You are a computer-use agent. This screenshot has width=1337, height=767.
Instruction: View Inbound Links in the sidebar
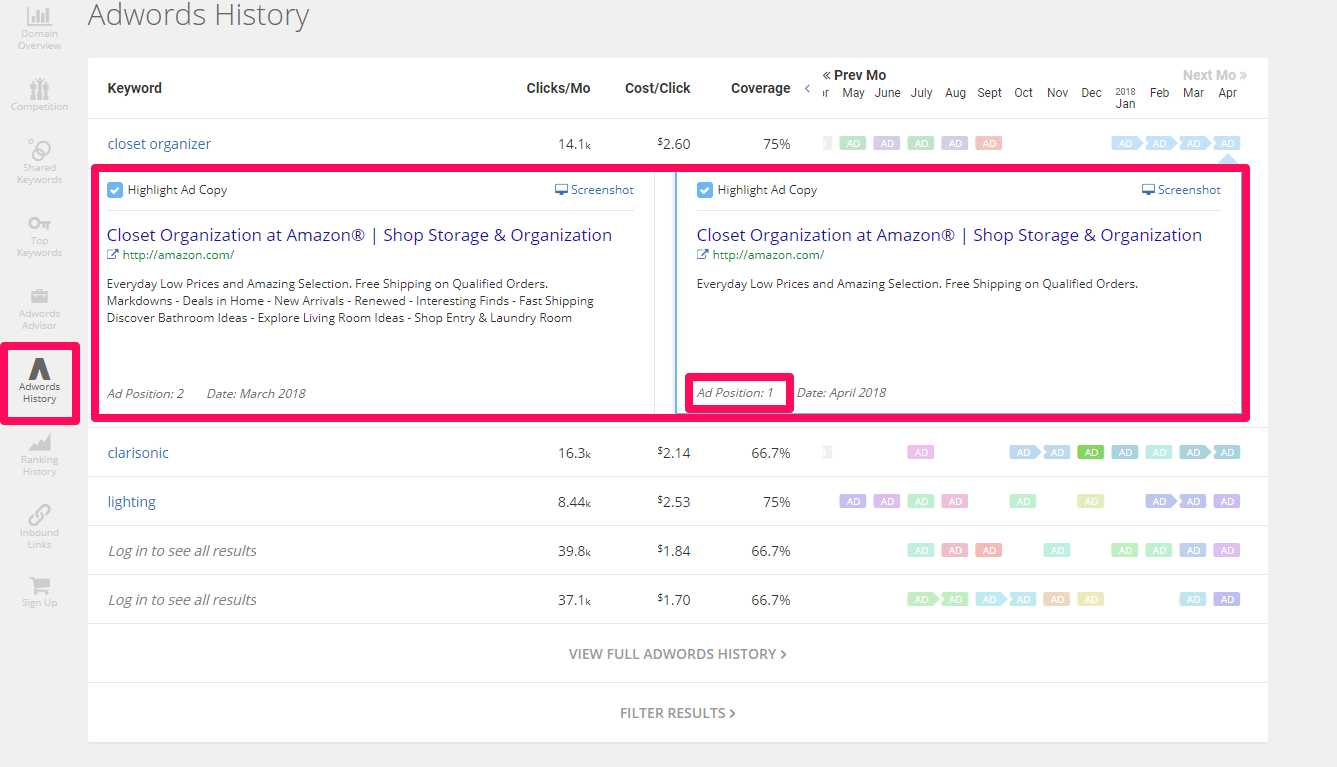click(39, 525)
